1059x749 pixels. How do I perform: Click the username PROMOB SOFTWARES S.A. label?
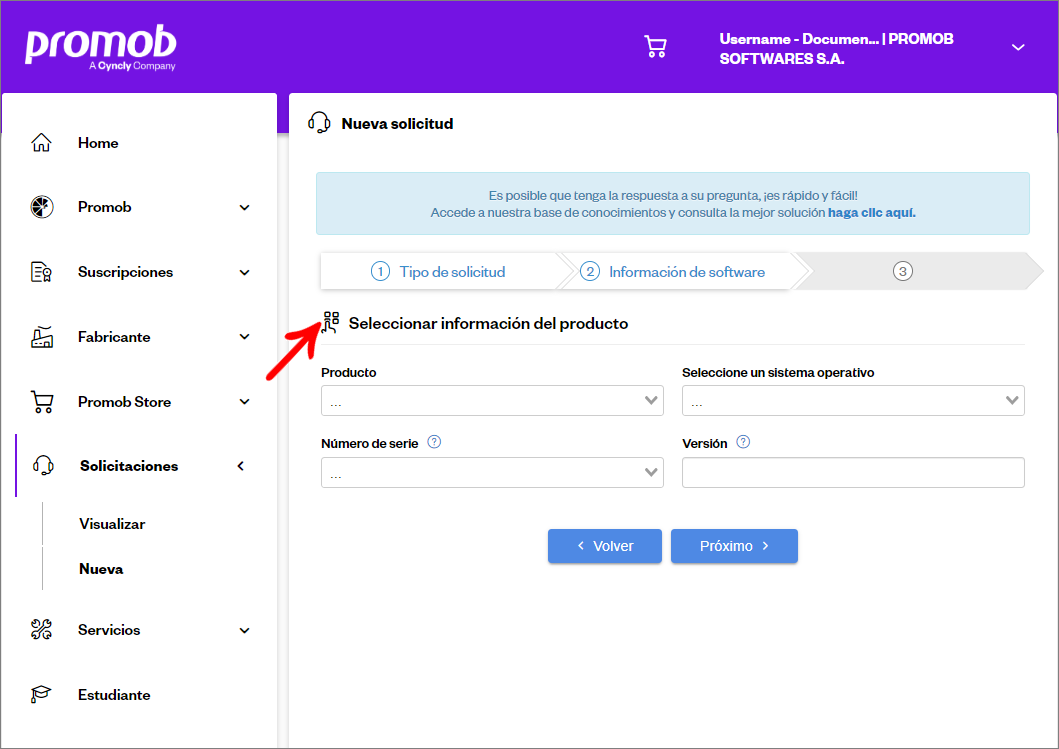(x=836, y=49)
